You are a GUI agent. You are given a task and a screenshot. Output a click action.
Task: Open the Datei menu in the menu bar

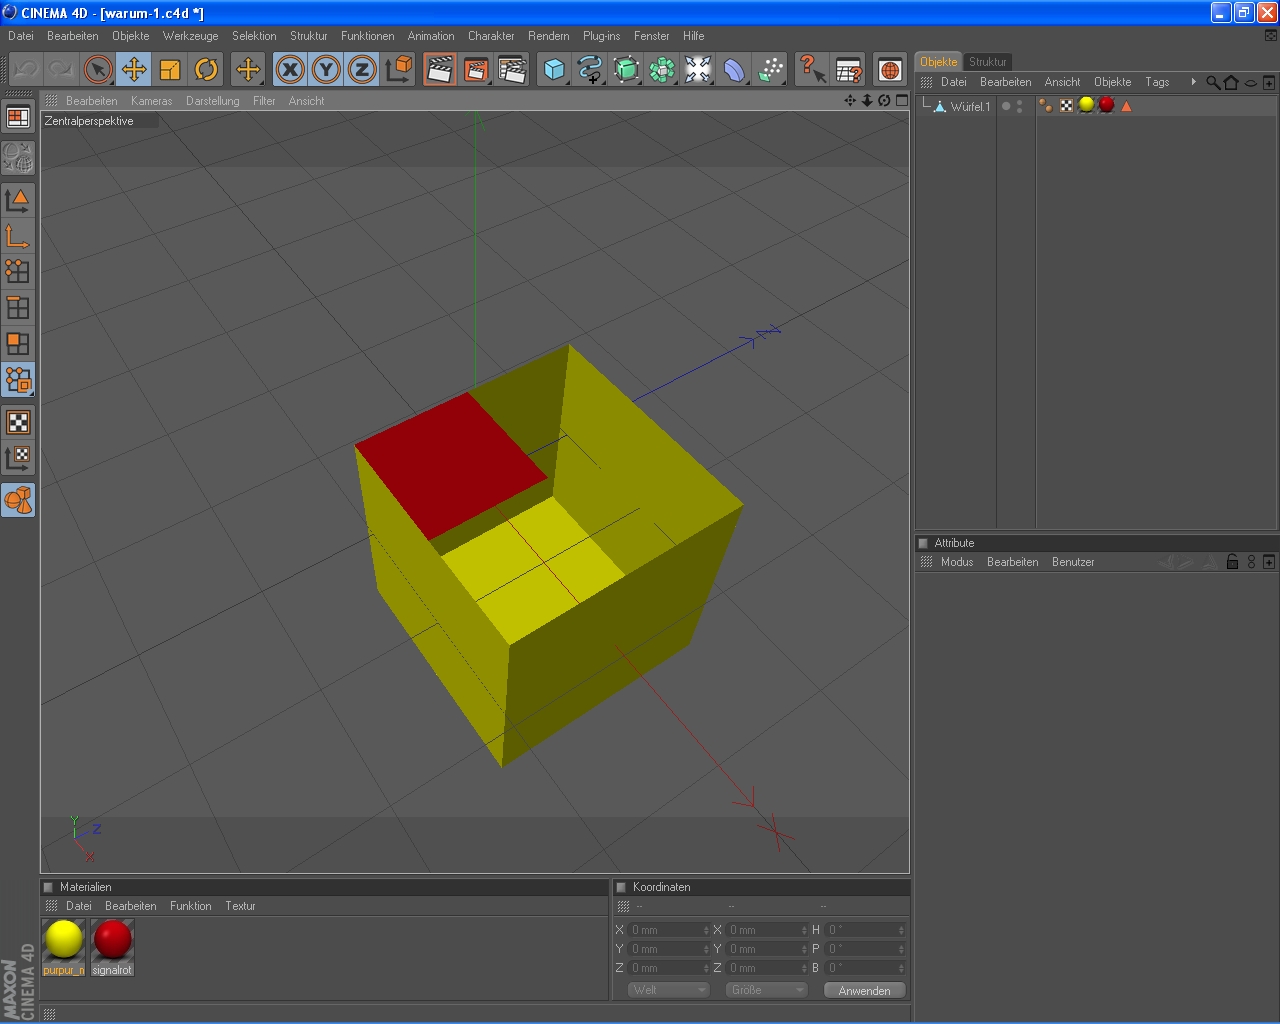point(21,36)
